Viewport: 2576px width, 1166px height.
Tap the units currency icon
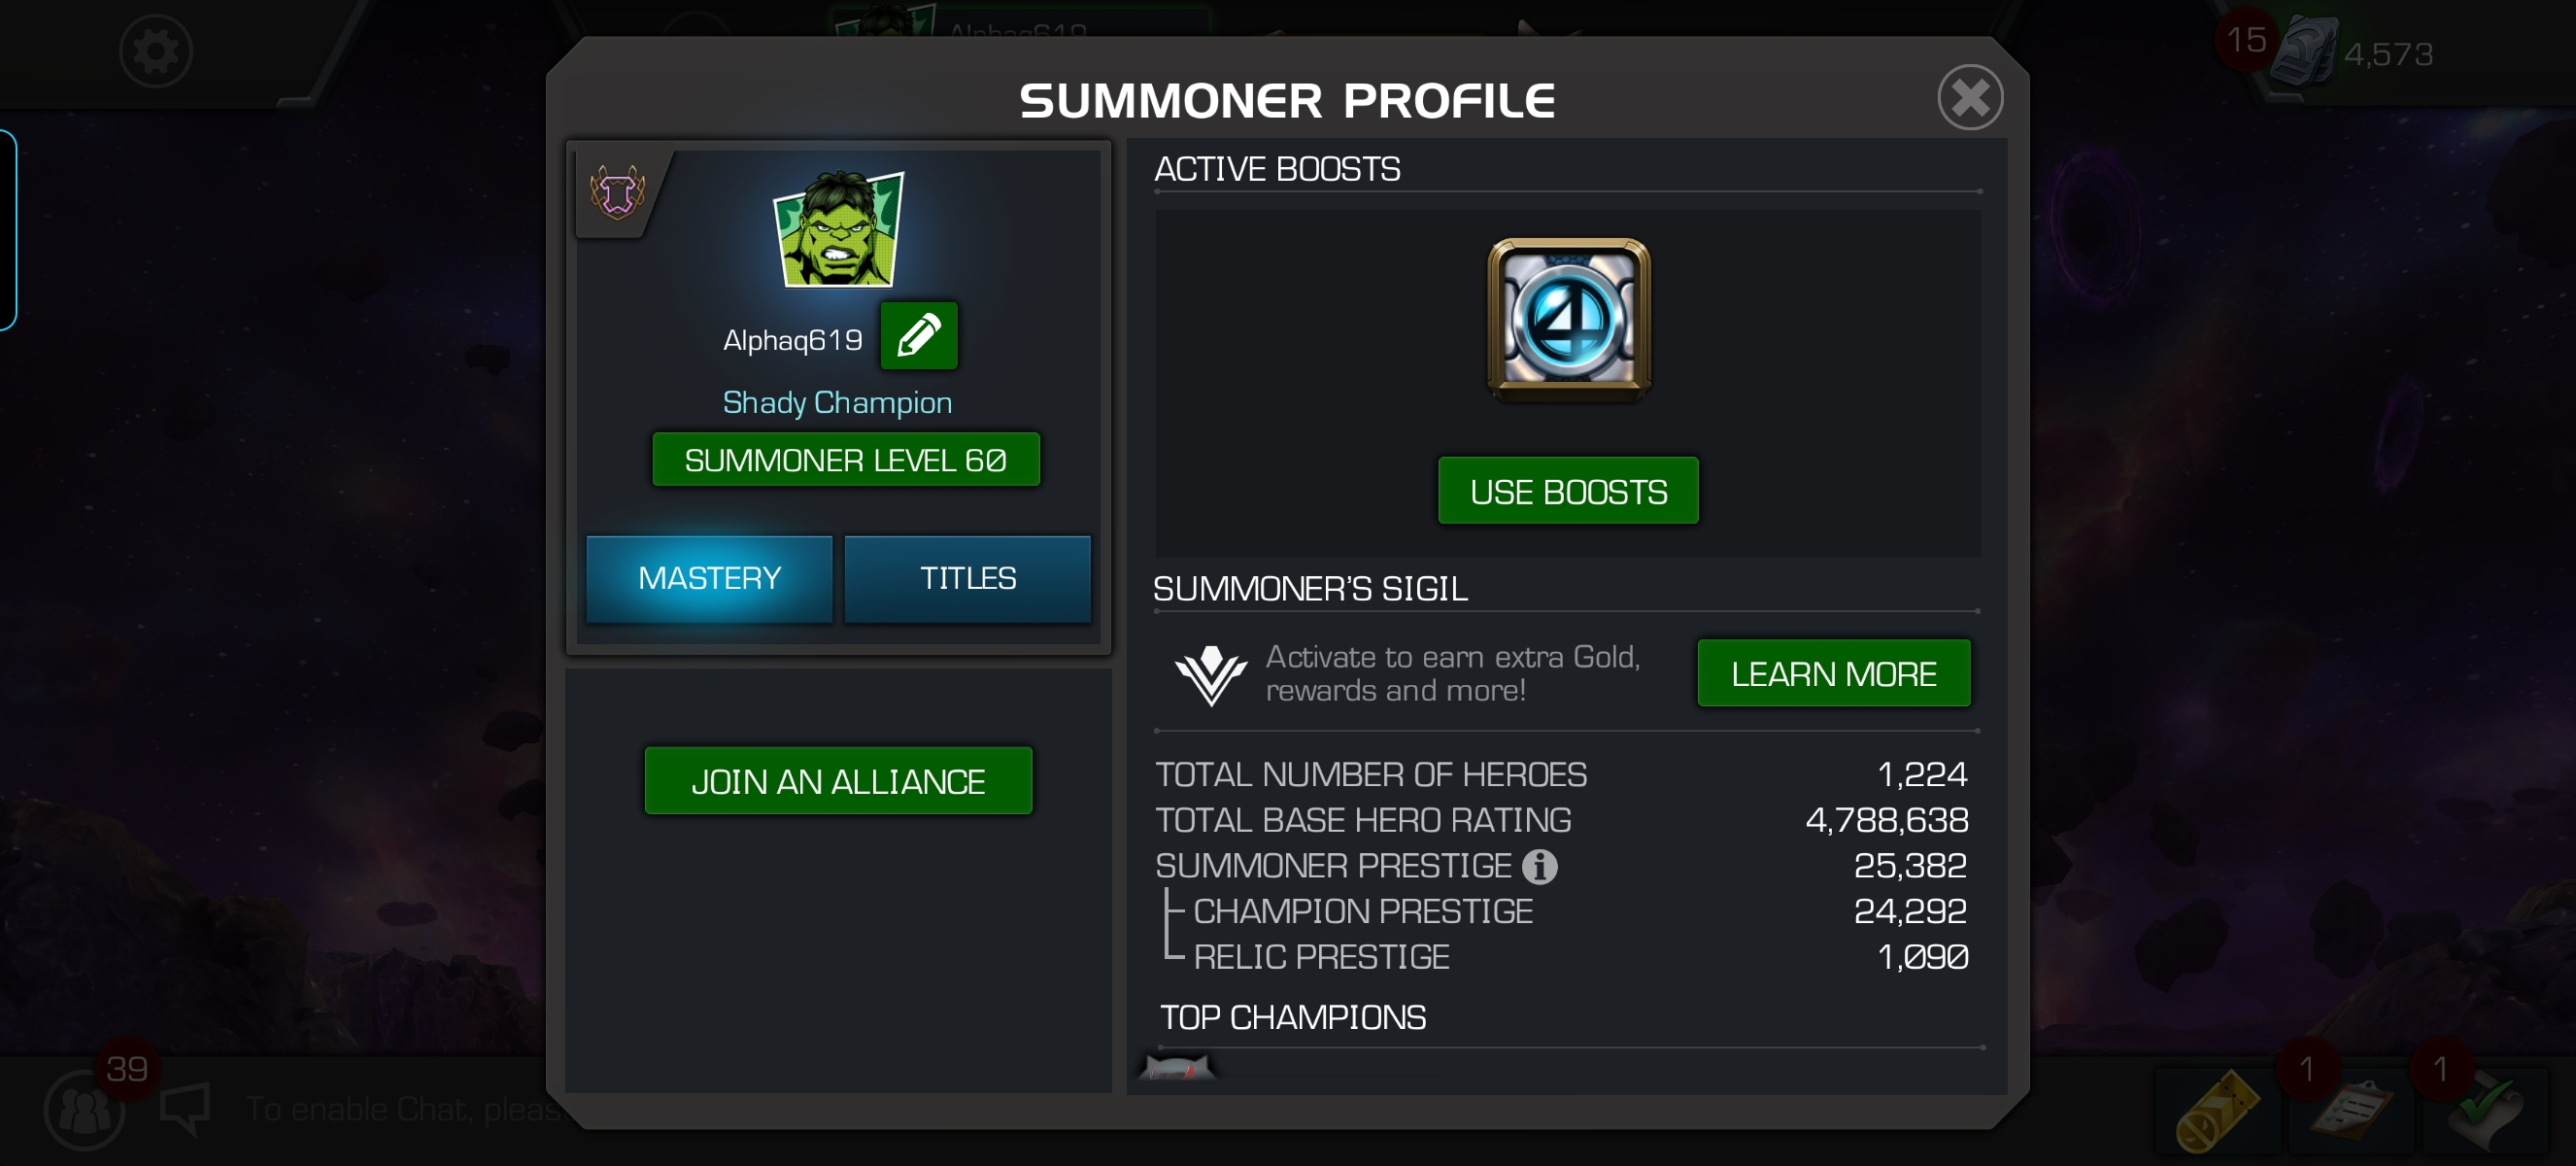(2303, 53)
